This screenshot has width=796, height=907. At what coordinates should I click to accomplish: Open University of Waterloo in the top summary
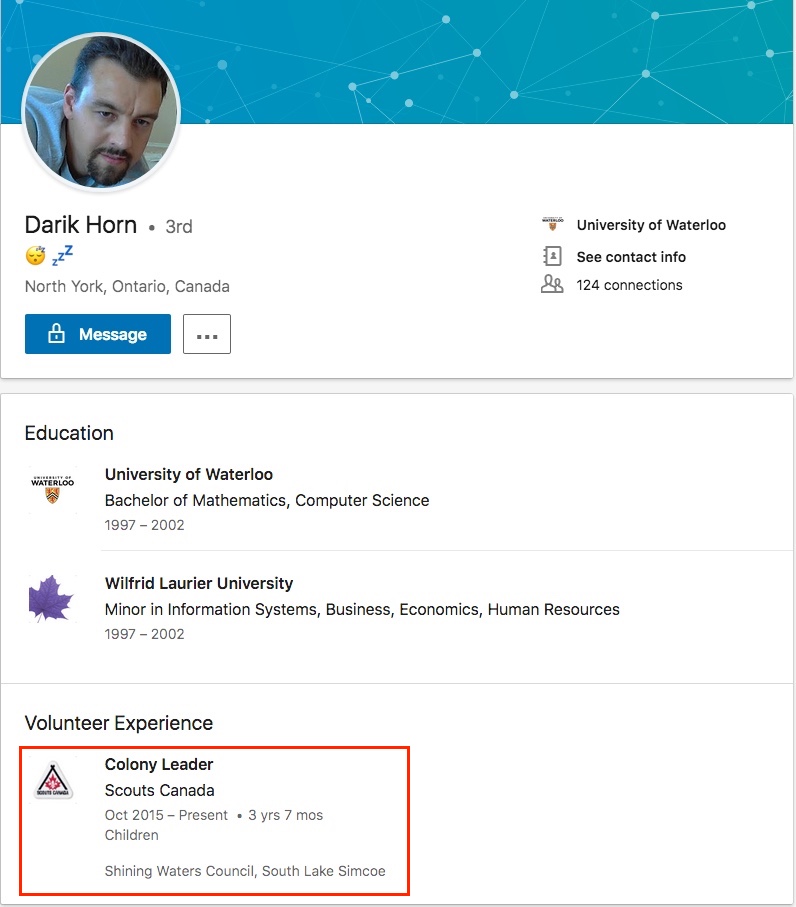click(x=651, y=225)
